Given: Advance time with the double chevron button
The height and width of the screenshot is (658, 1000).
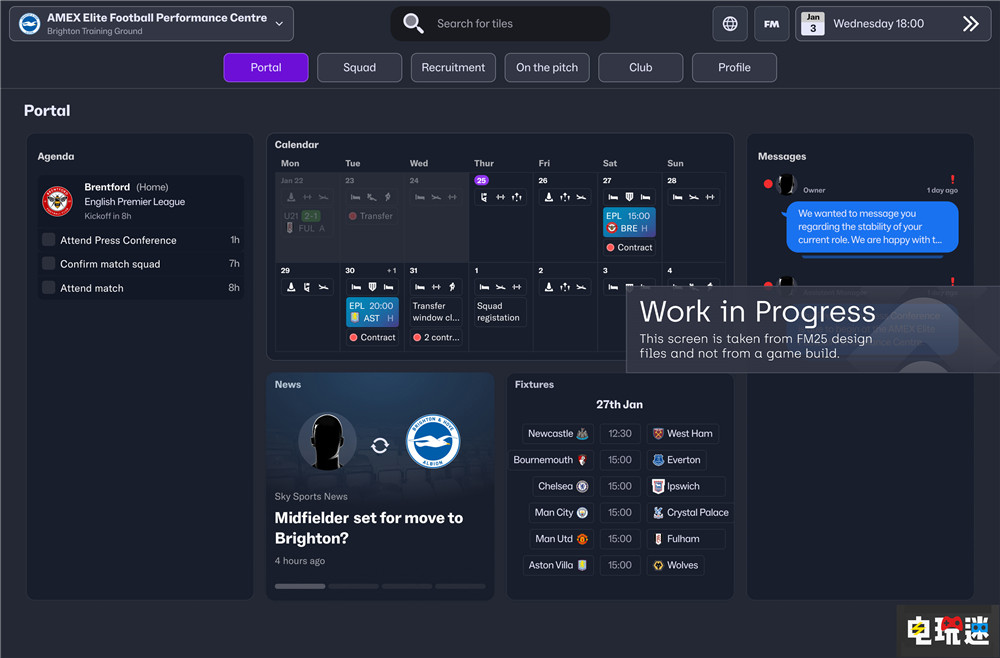Looking at the screenshot, I should [x=970, y=24].
